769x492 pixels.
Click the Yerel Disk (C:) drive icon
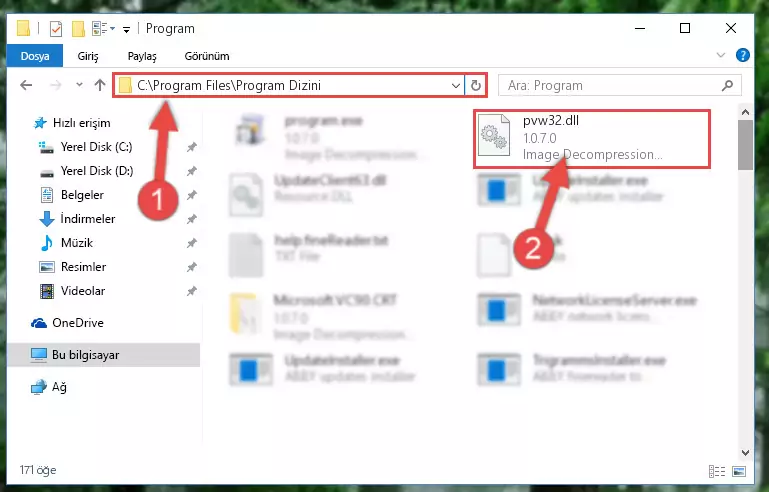46,147
